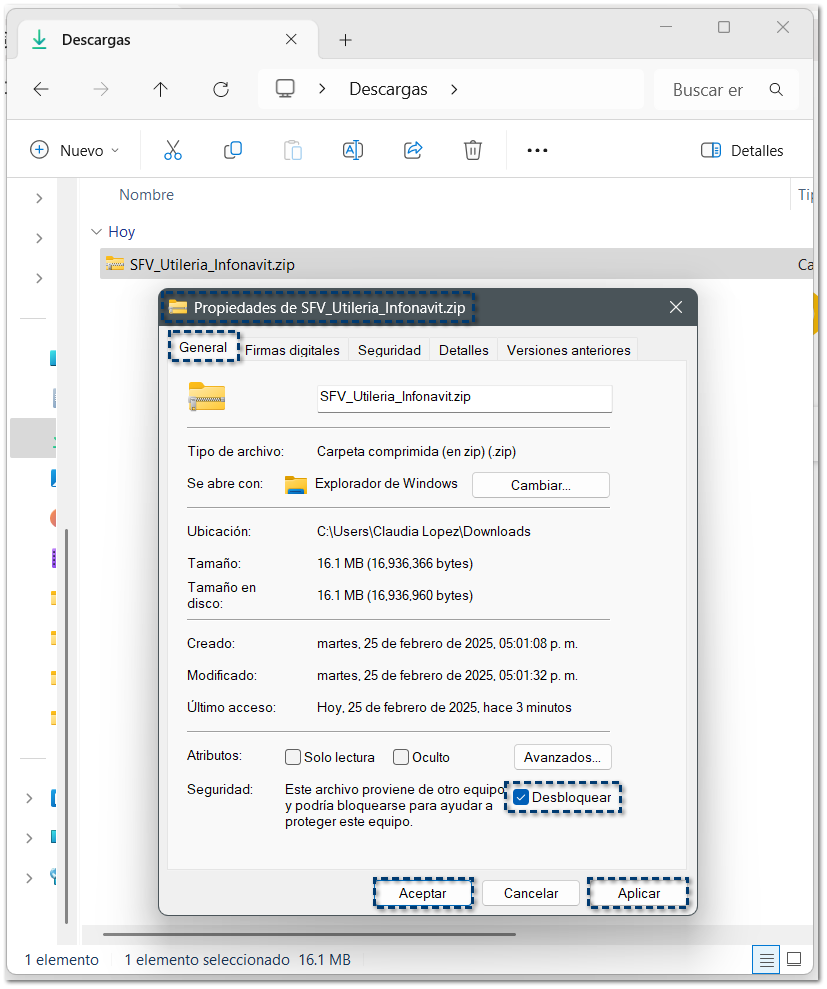Untick the Desbloquear checkbox

[521, 797]
